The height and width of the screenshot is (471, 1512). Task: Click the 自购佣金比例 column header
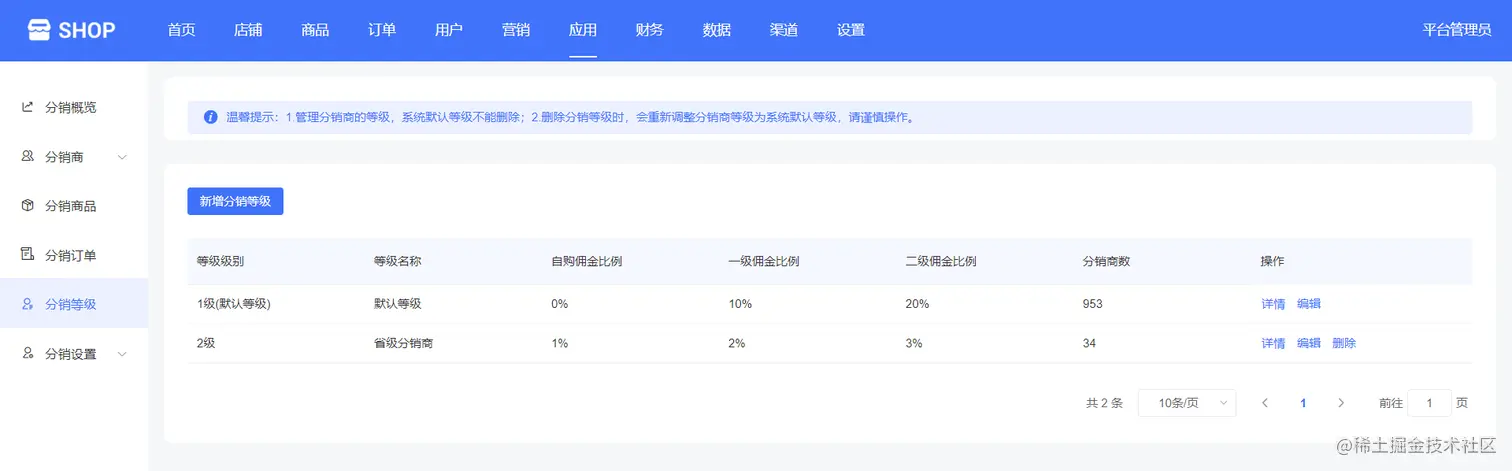point(587,262)
